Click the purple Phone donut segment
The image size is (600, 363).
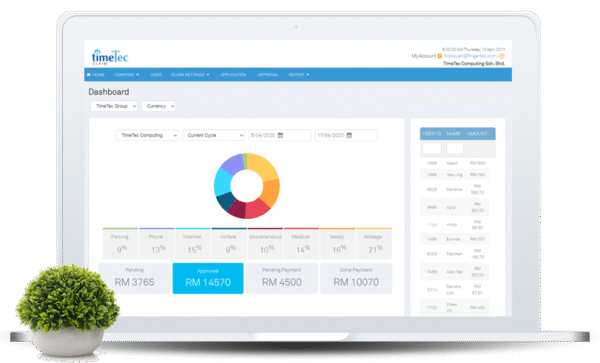click(233, 164)
